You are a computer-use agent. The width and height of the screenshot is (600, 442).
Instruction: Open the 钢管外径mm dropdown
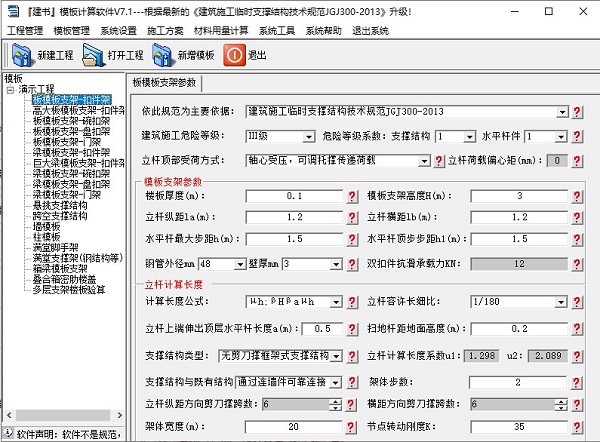[x=240, y=264]
